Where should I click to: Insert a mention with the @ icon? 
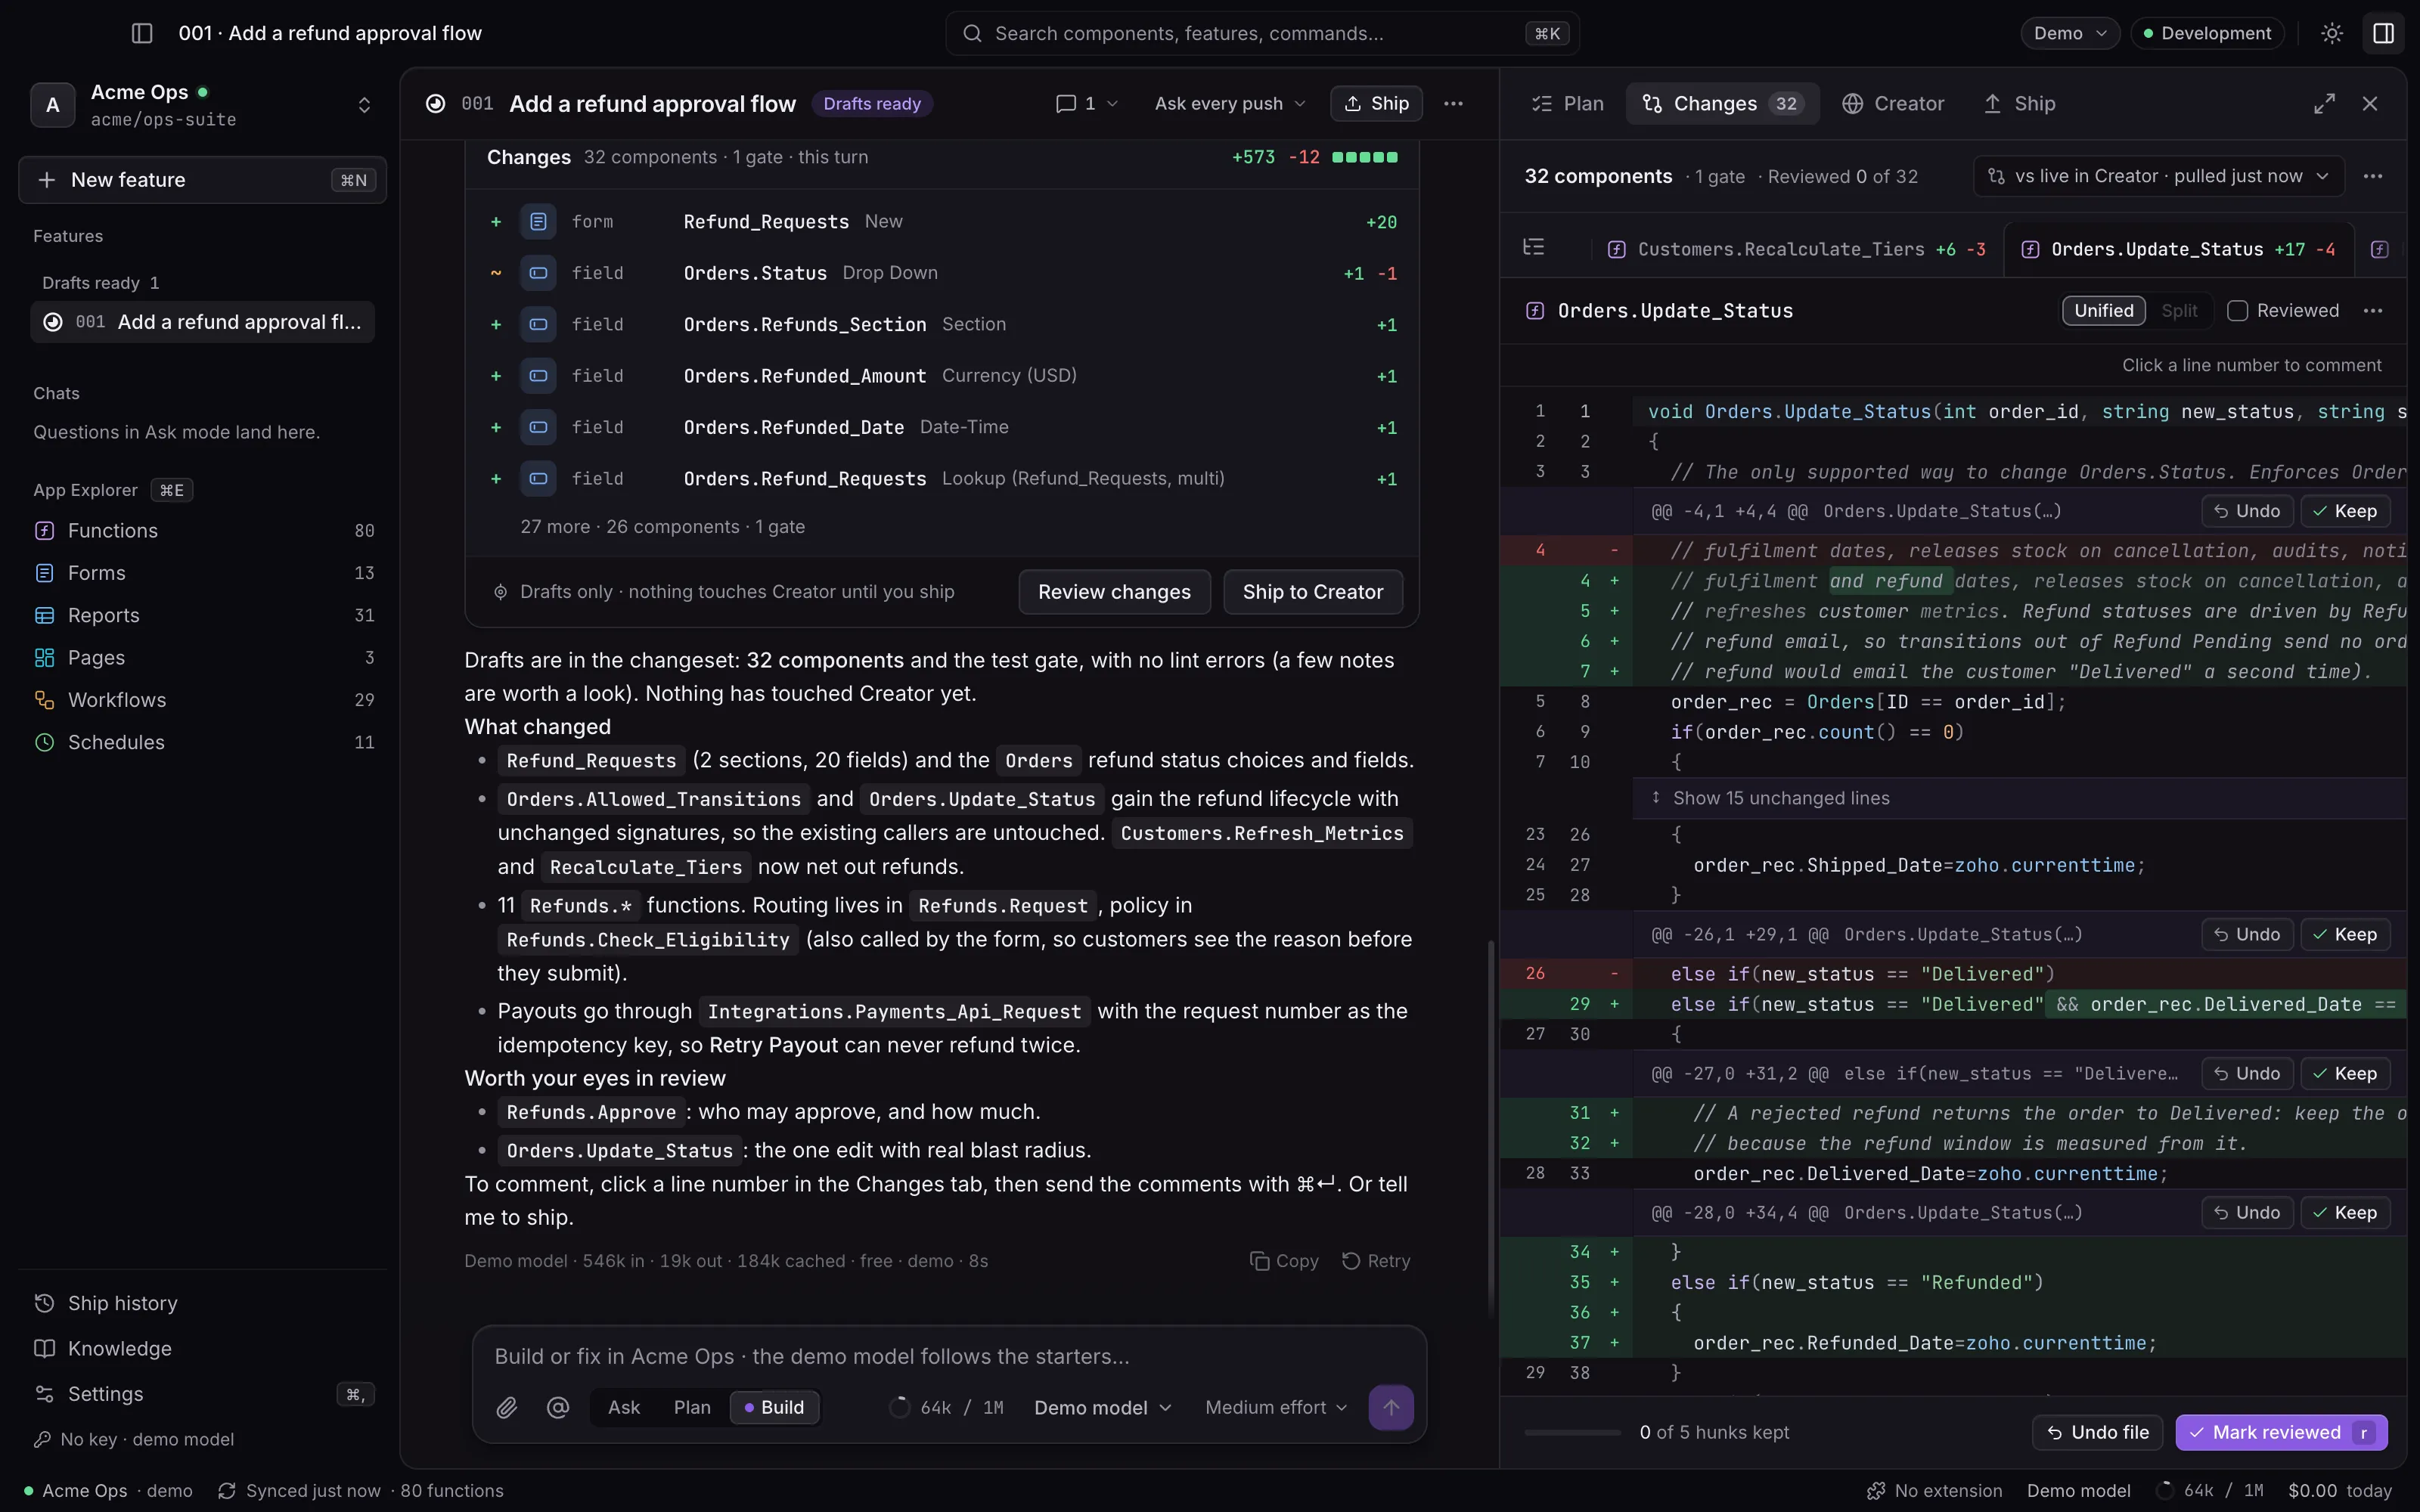pos(558,1407)
